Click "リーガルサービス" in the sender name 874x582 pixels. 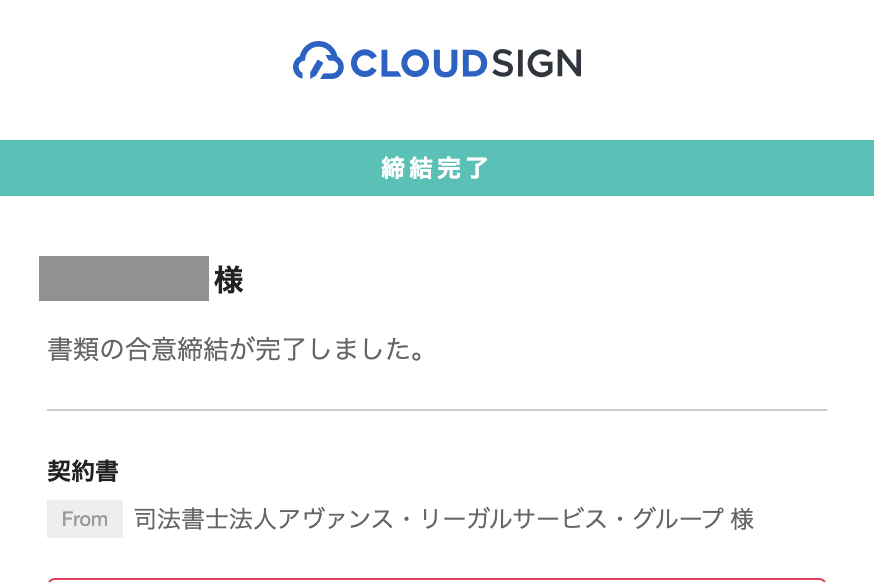pyautogui.click(x=510, y=519)
